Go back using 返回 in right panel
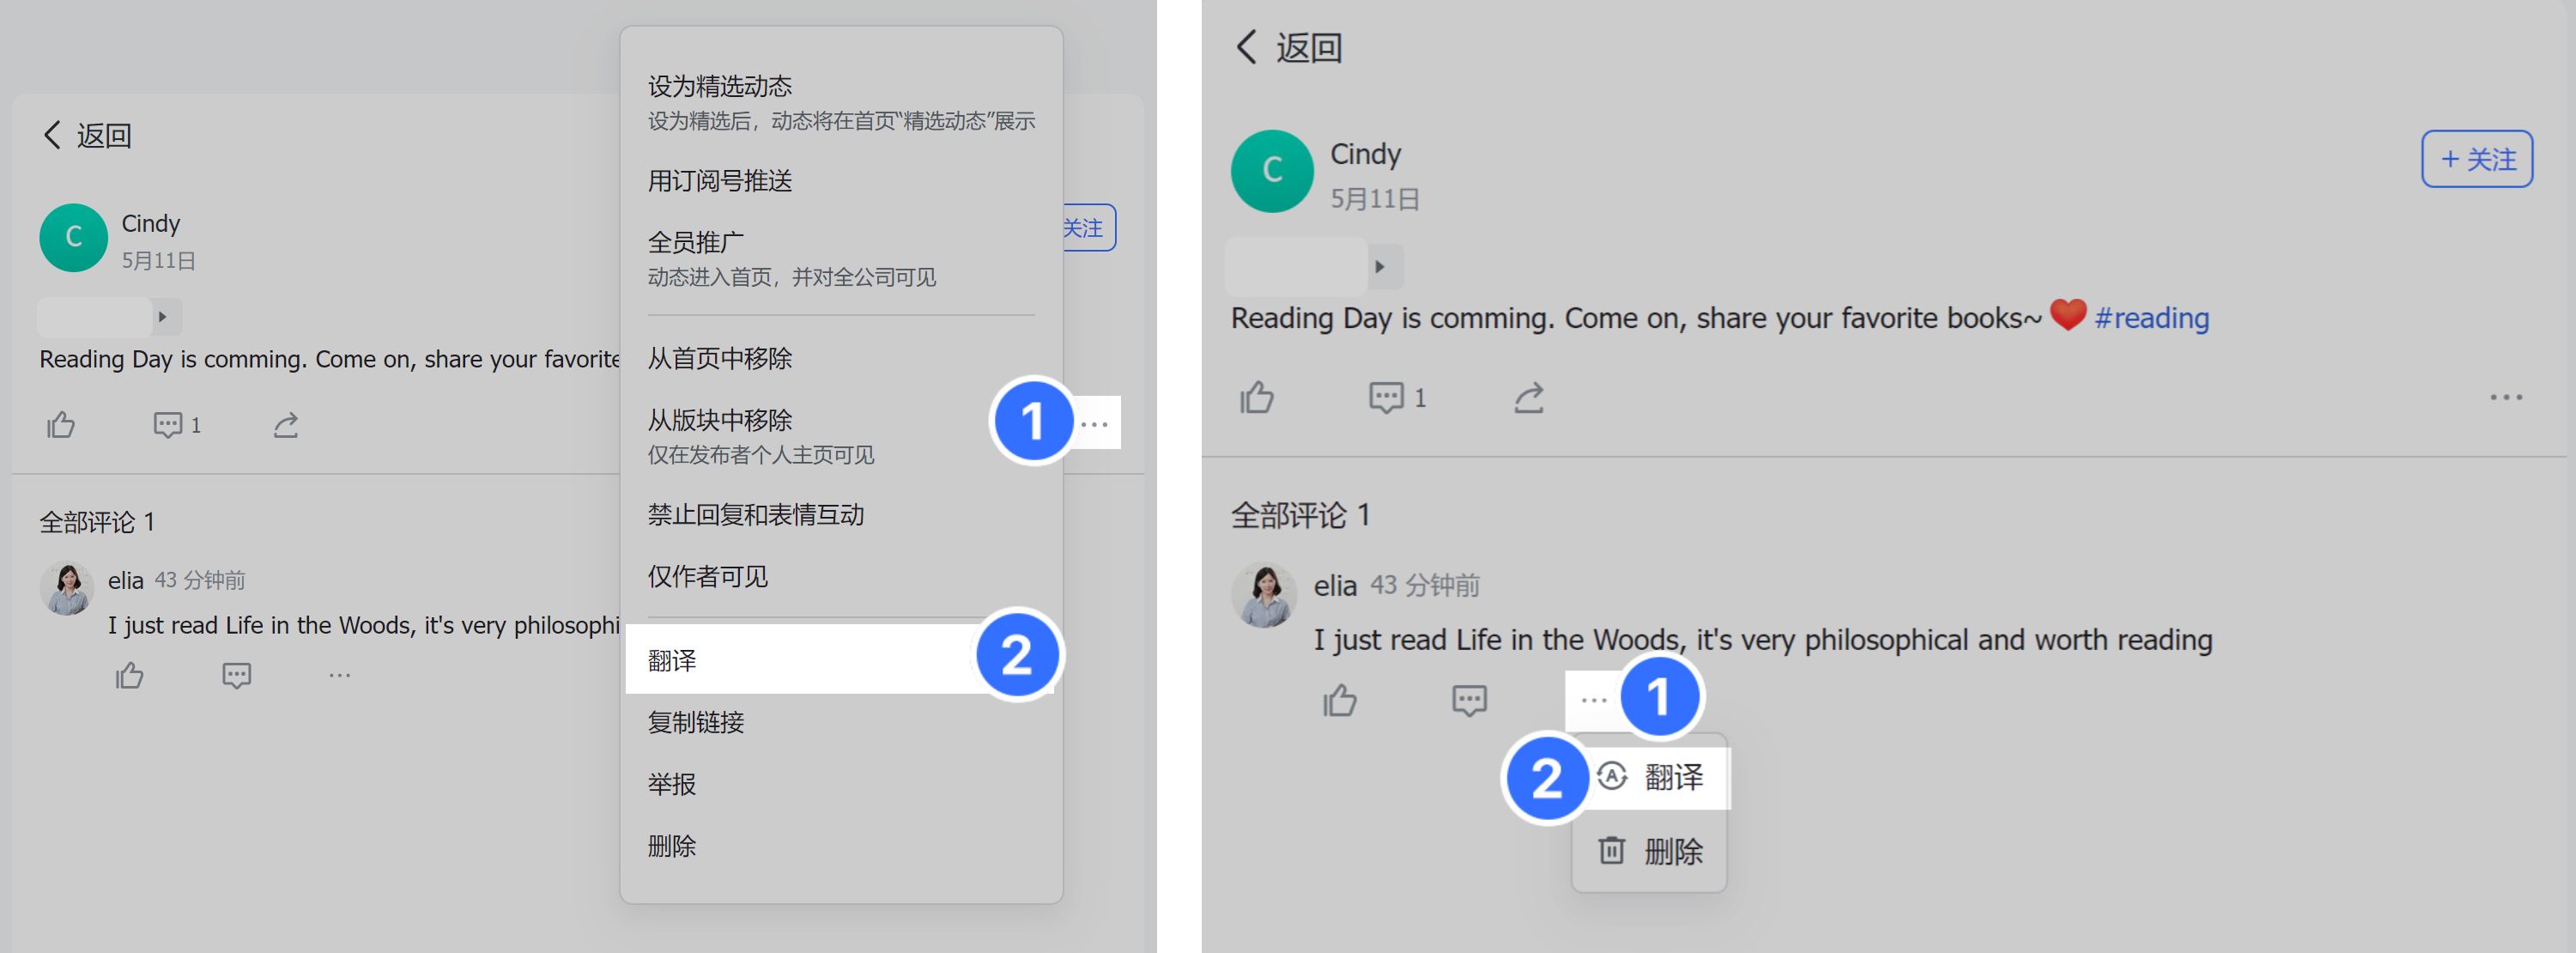2576x953 pixels. coord(1289,47)
